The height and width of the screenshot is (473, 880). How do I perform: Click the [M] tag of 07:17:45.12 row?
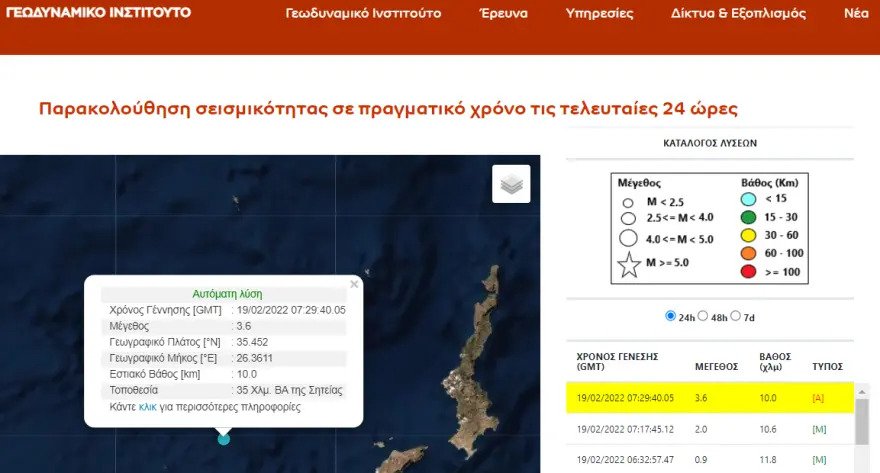coord(819,429)
